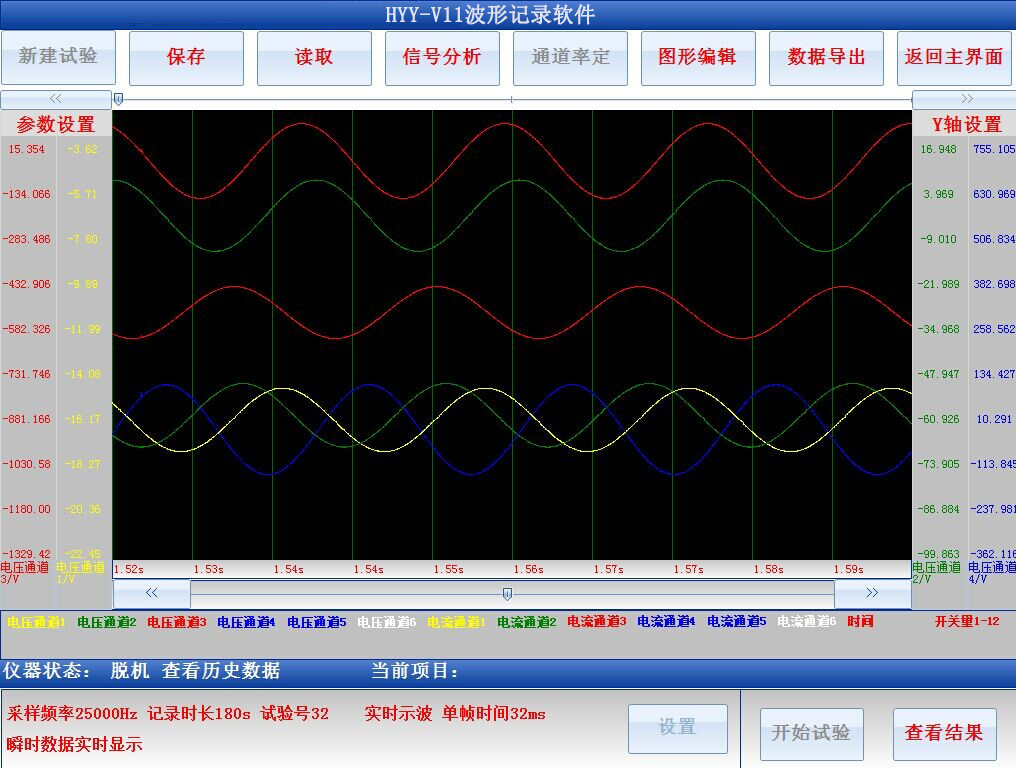The image size is (1016, 768).
Task: Click the 保存 toolbar button
Action: point(186,58)
